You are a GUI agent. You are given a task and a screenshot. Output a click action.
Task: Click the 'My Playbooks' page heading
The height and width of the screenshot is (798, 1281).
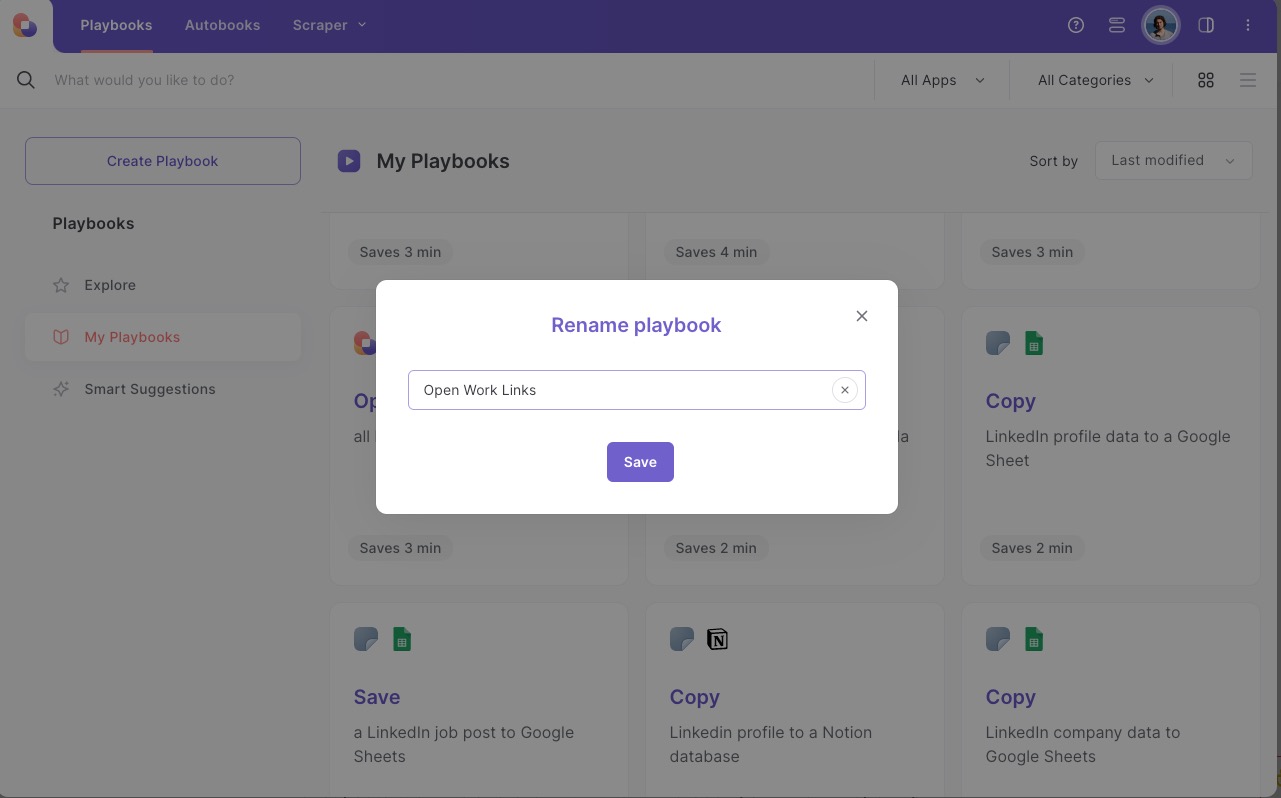click(x=443, y=161)
